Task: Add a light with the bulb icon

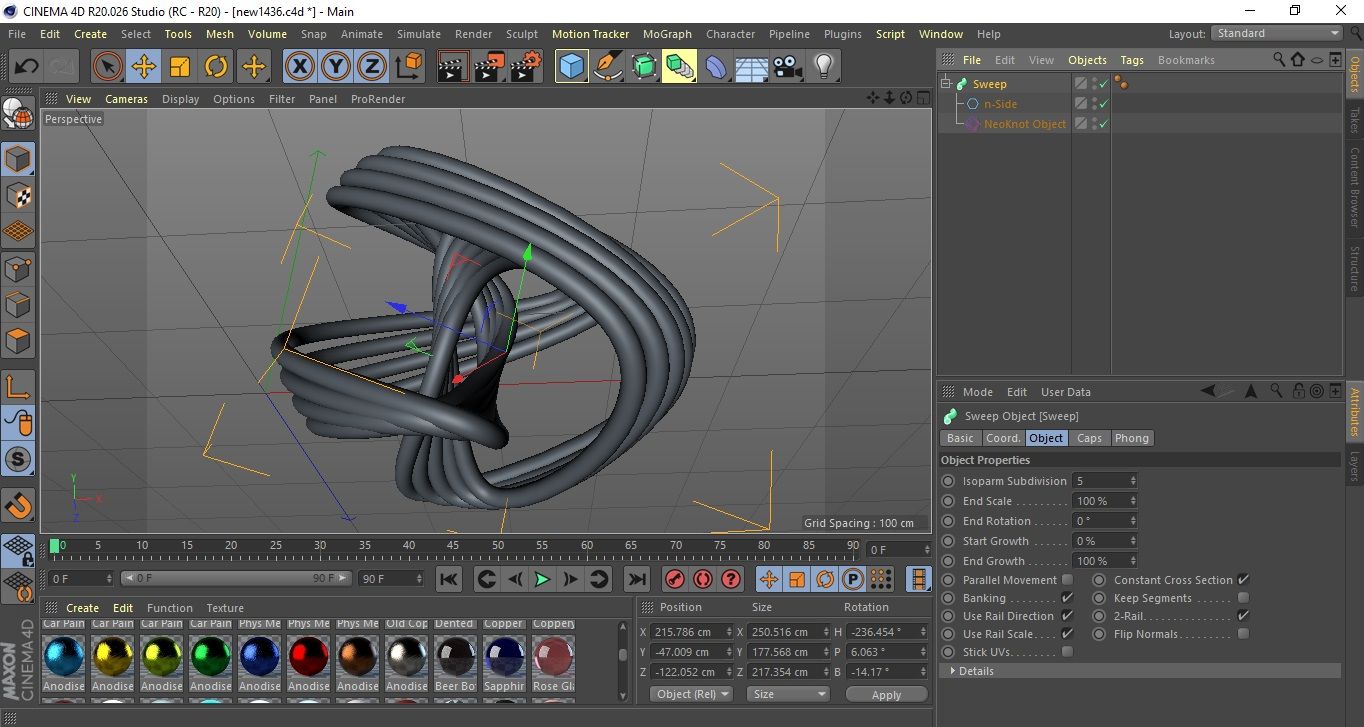Action: click(823, 67)
